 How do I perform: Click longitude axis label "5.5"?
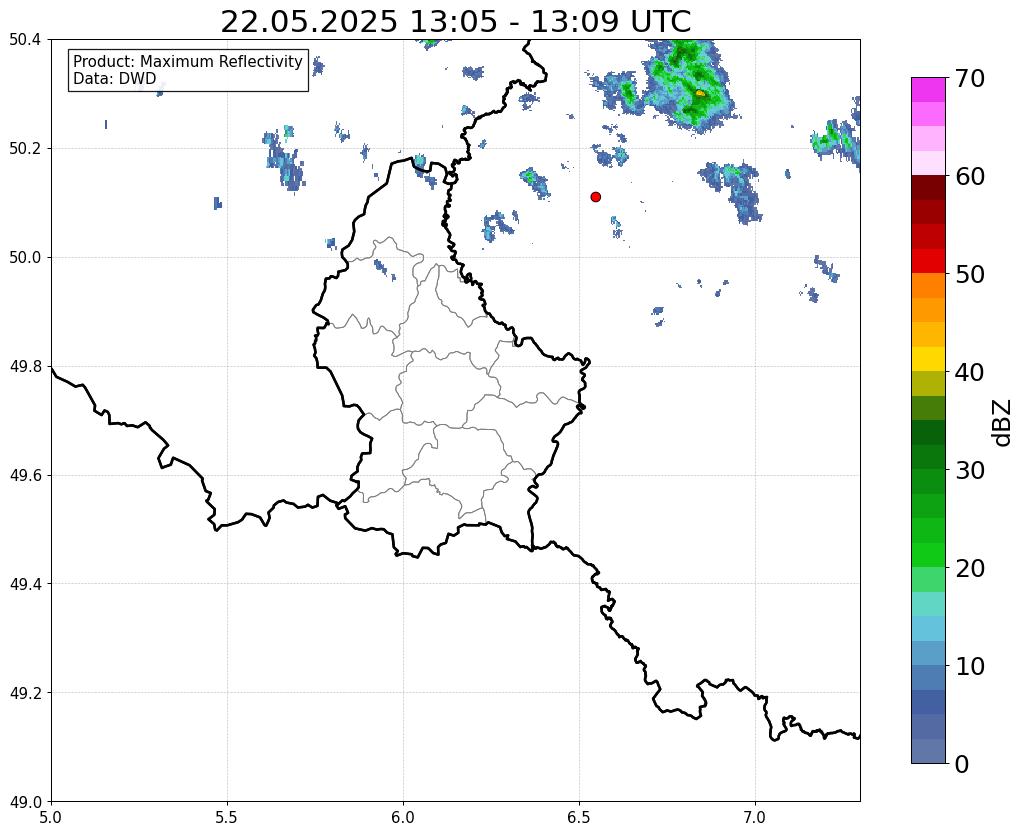point(227,817)
